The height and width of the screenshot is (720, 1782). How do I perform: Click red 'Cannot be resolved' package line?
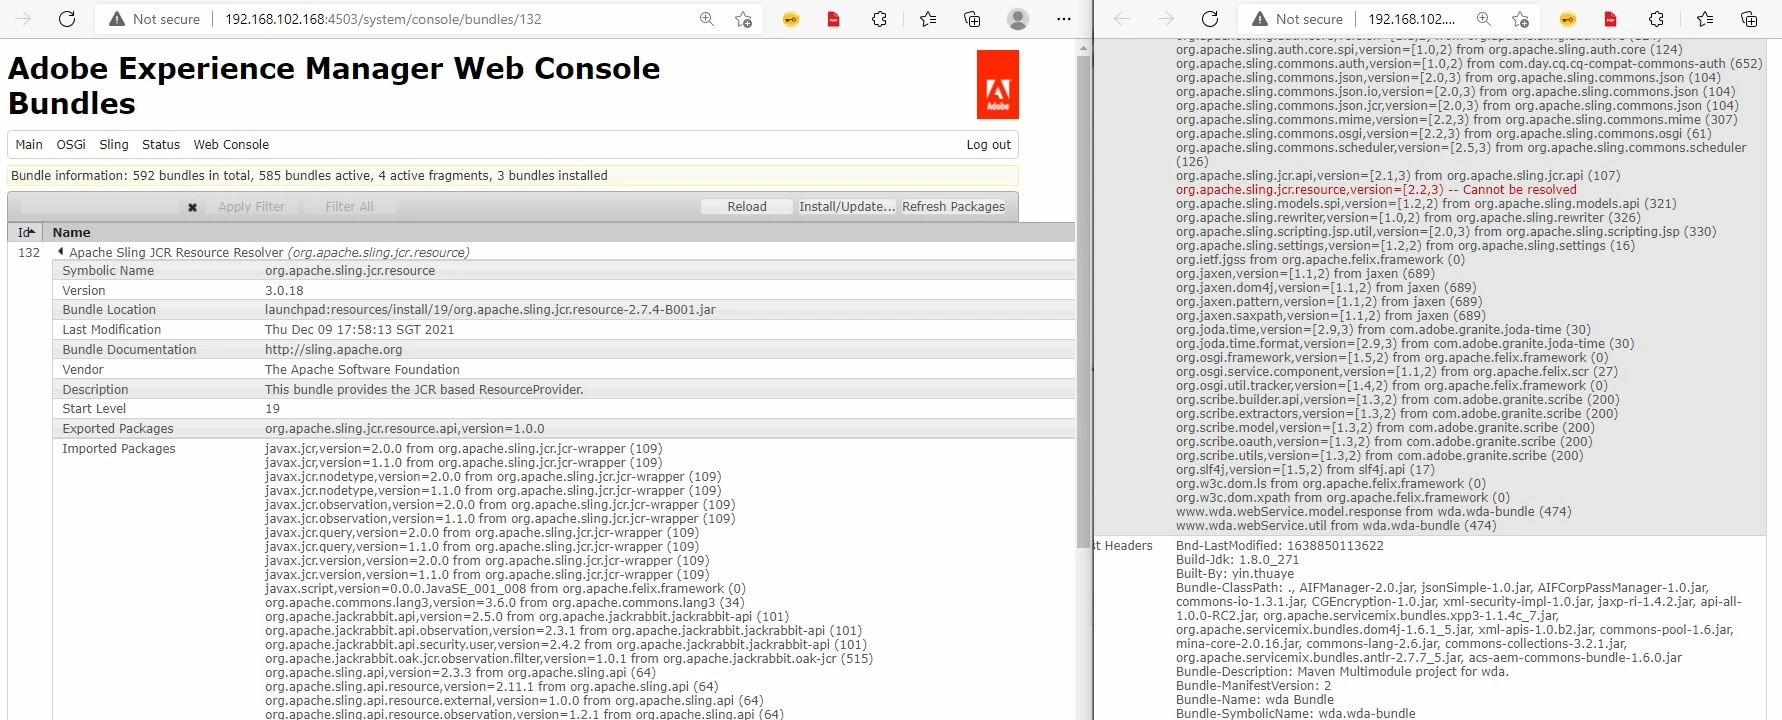click(1376, 190)
